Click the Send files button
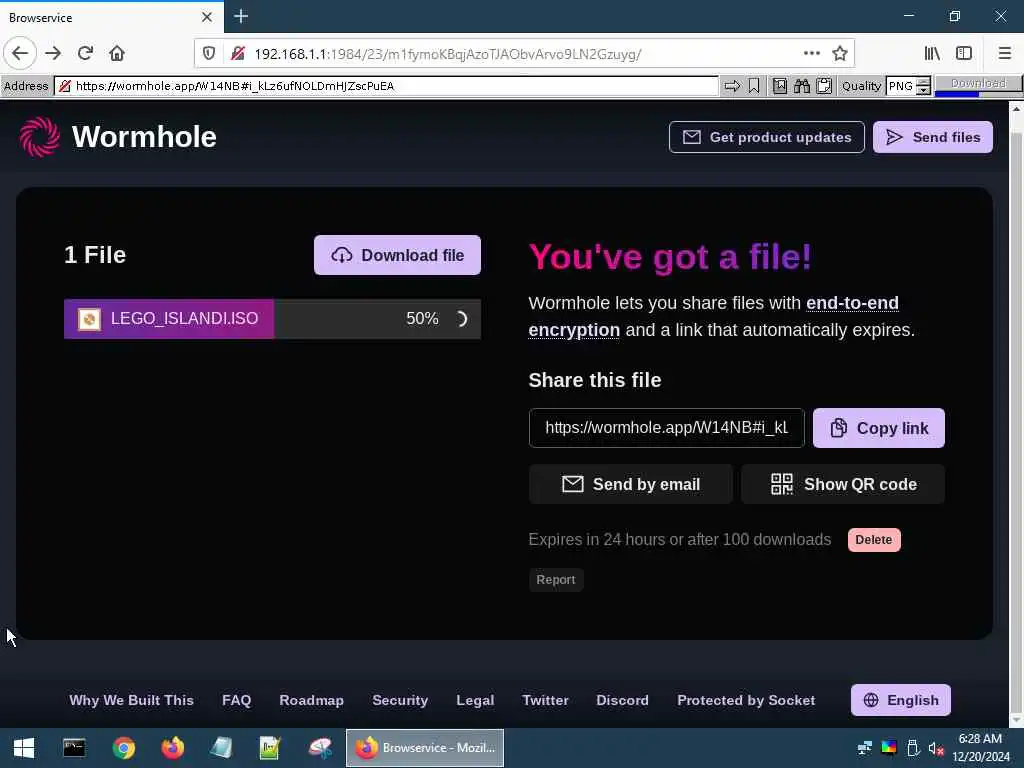1024x768 pixels. (933, 137)
